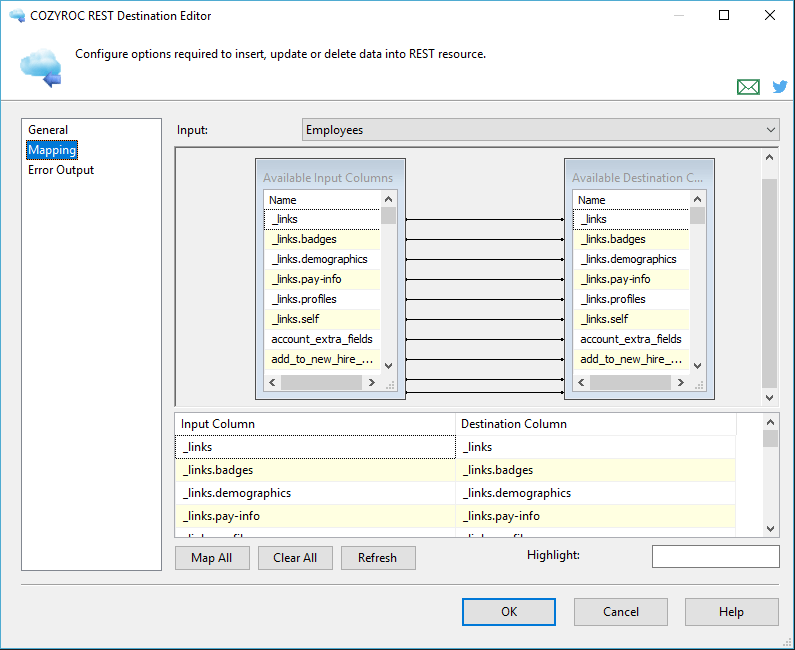Switch to the Error Output page

click(x=61, y=170)
